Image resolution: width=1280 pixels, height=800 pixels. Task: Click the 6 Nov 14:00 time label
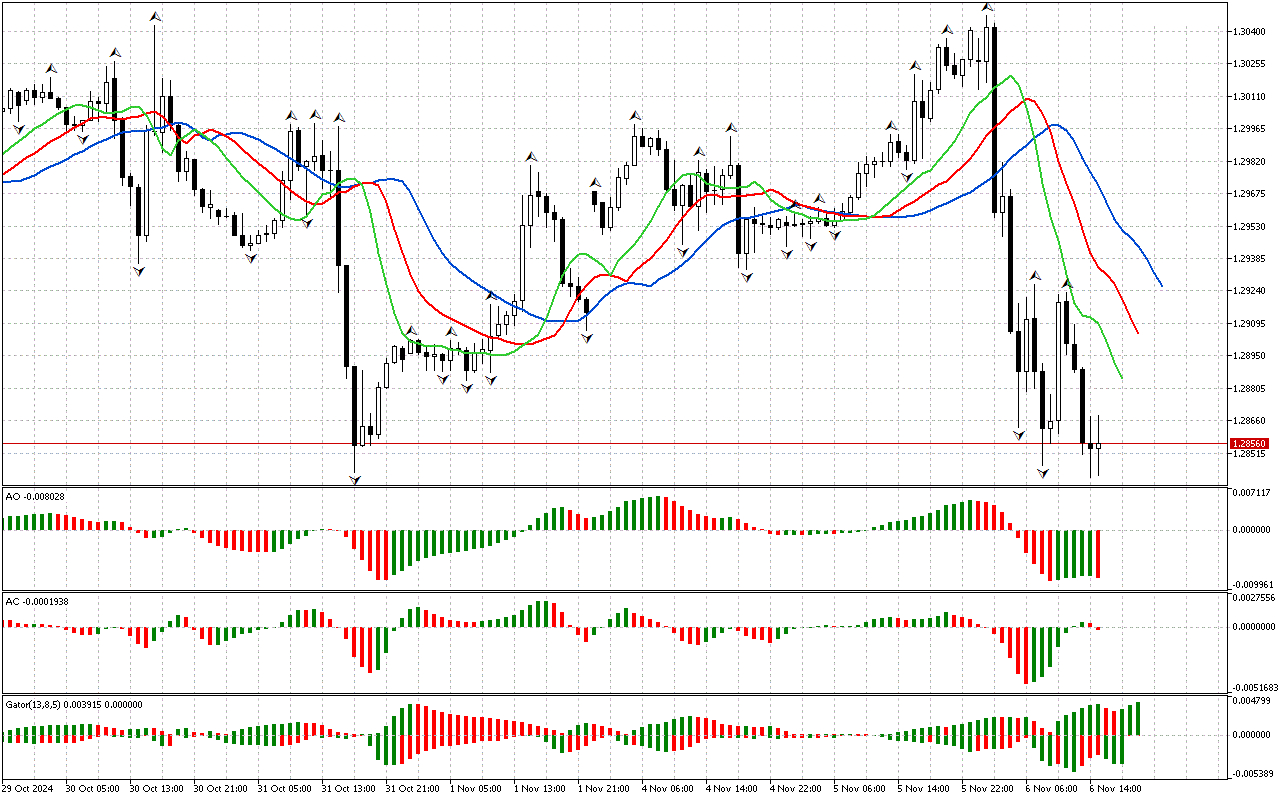[1117, 789]
